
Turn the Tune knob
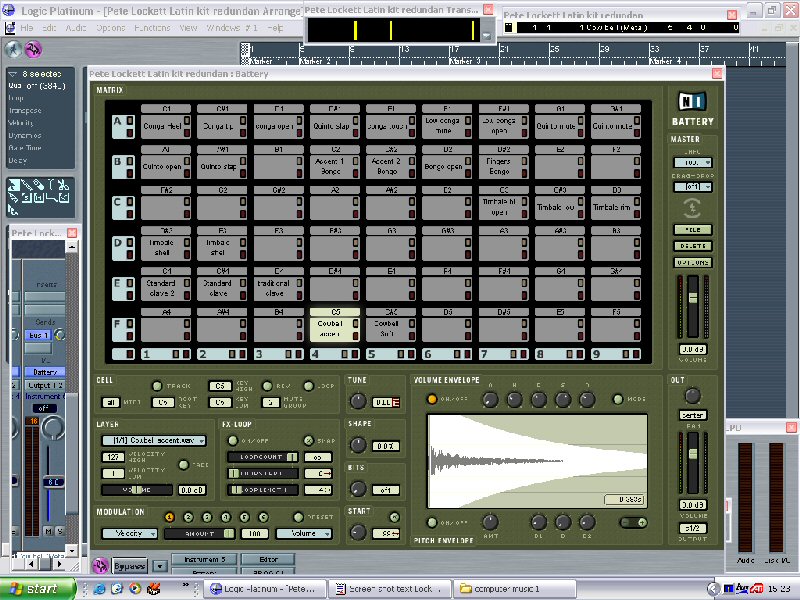[x=358, y=401]
